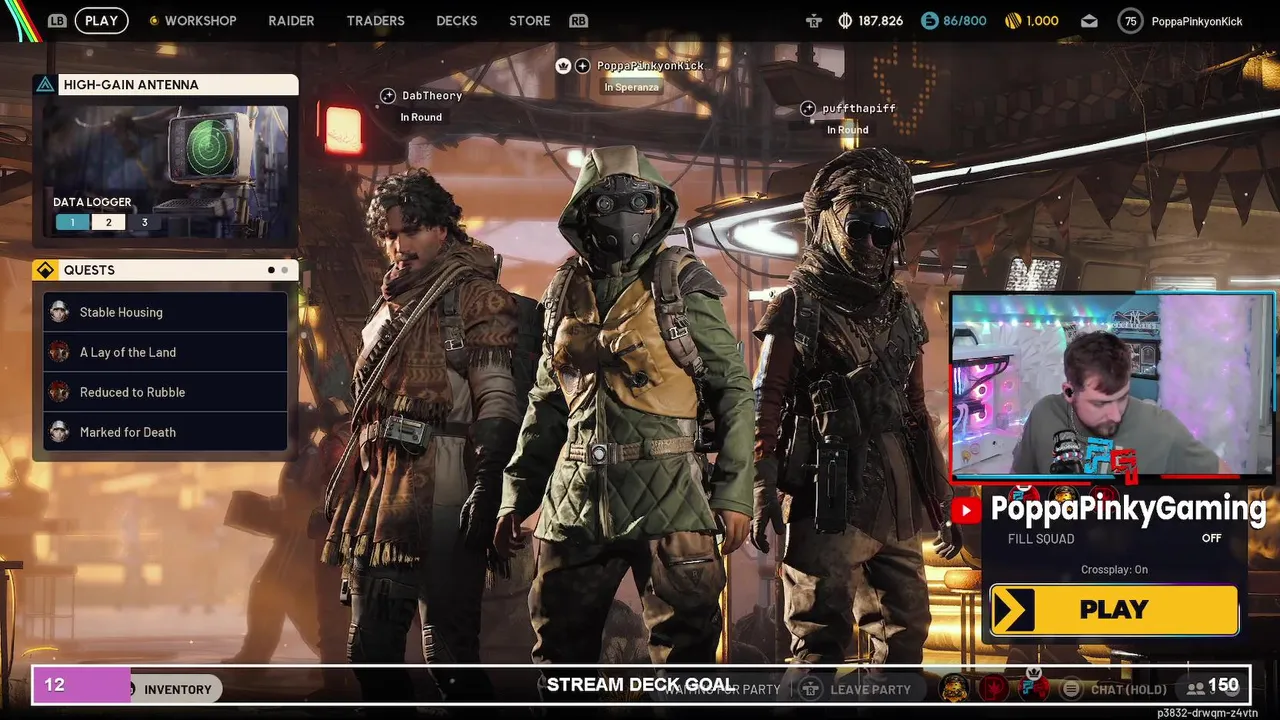Viewport: 1280px width, 720px height.
Task: Open the Play tab
Action: click(x=101, y=20)
